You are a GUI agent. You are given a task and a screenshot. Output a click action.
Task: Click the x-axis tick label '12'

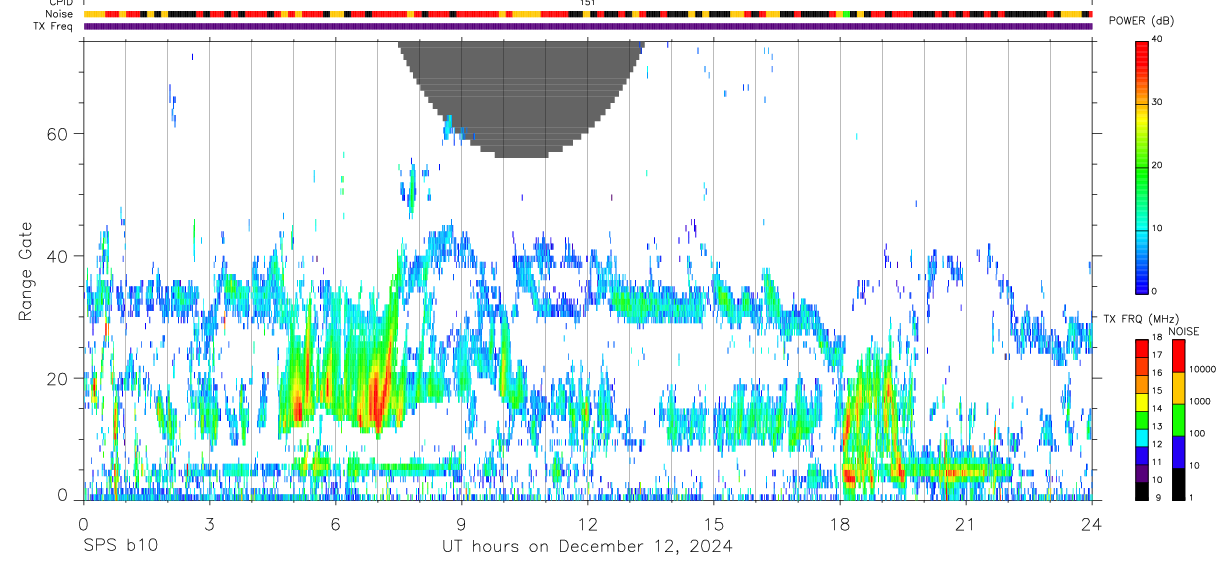pos(587,524)
